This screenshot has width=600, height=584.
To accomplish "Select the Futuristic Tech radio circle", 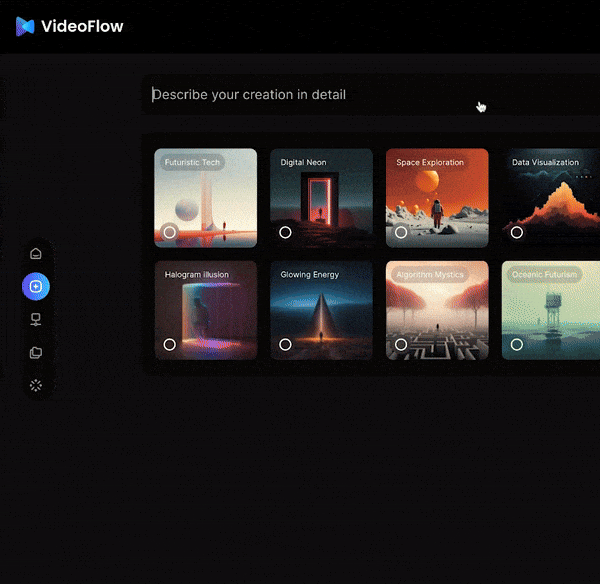I will pos(170,232).
